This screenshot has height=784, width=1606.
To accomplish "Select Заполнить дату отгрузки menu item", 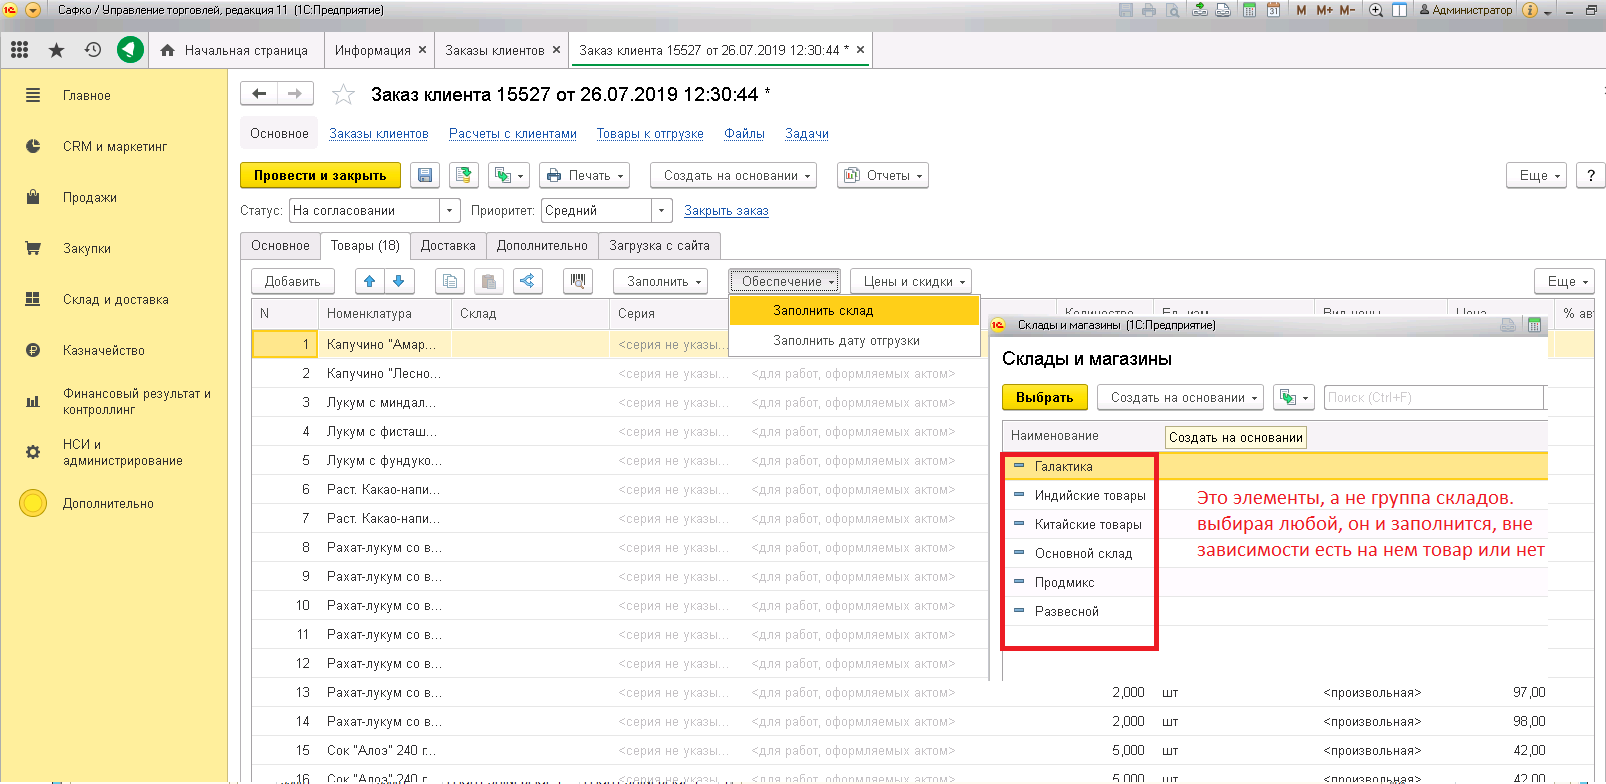I will coord(846,341).
